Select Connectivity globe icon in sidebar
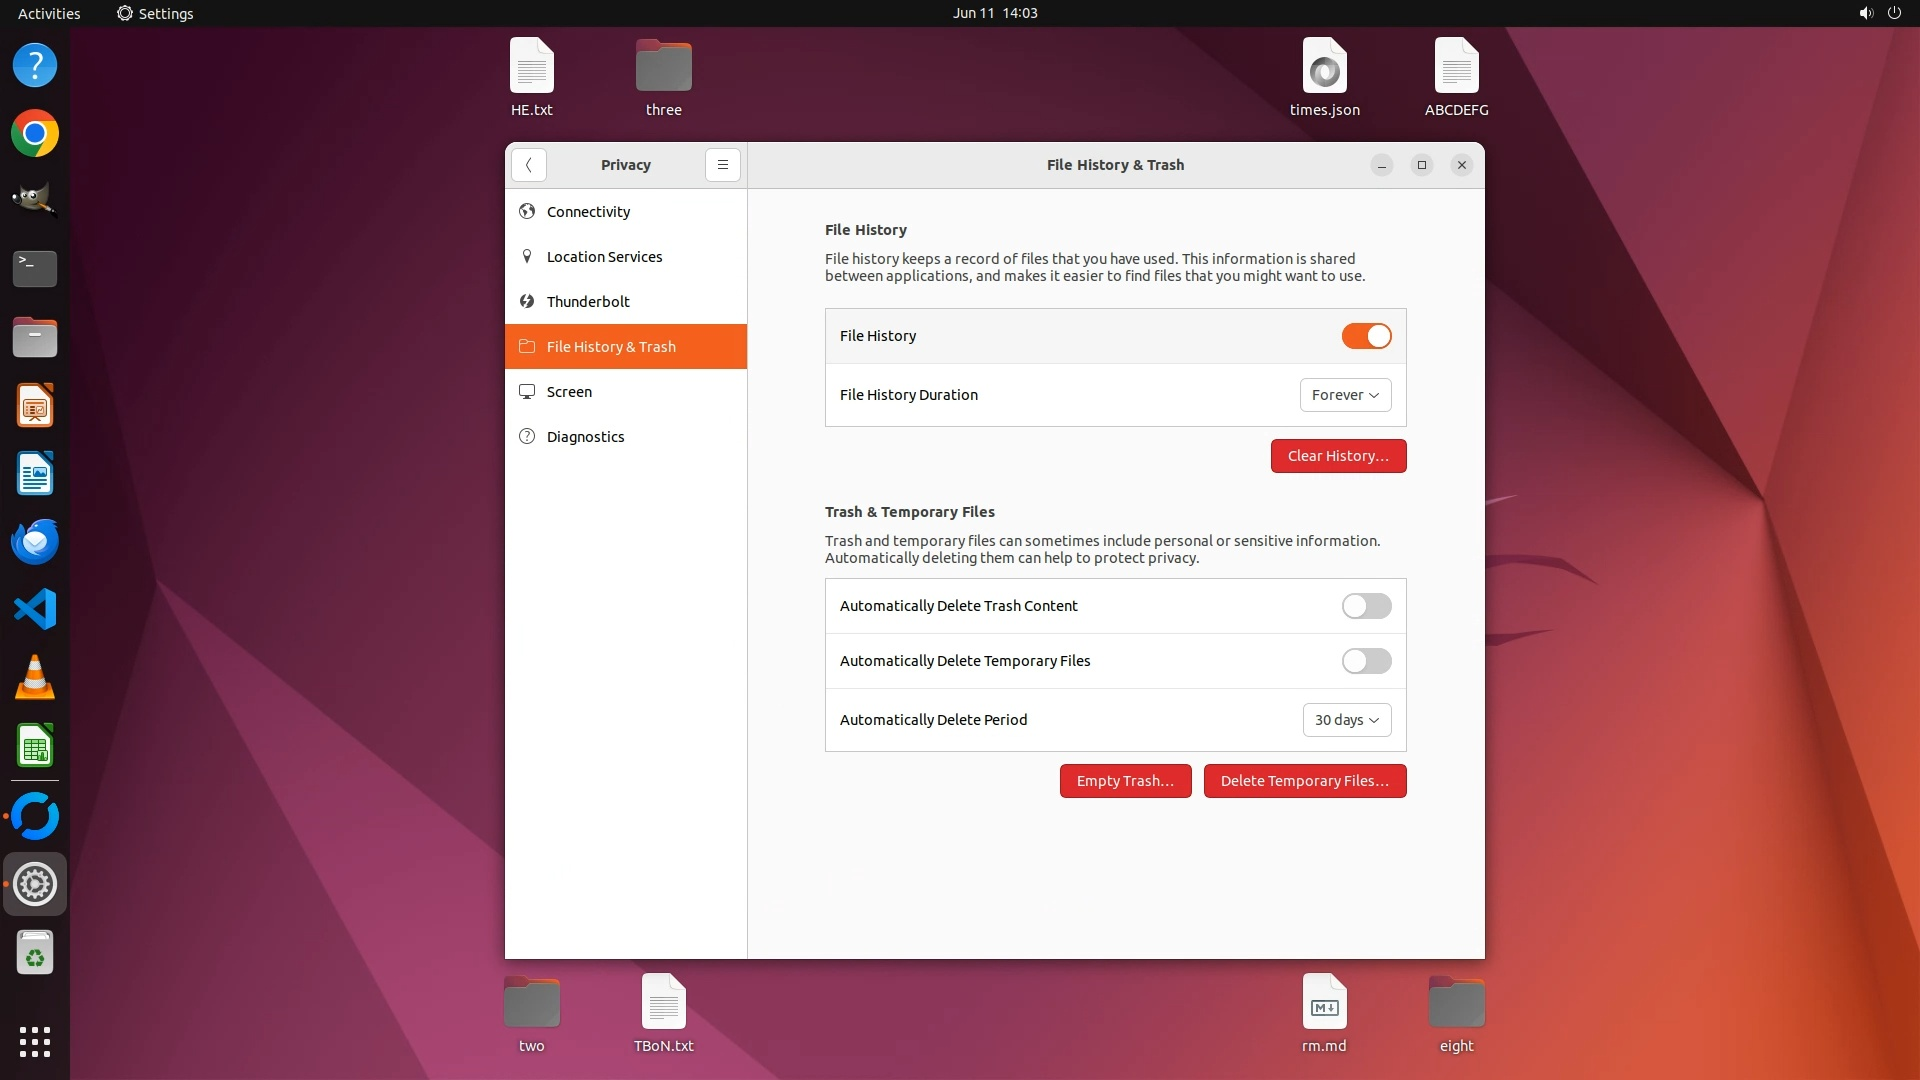The height and width of the screenshot is (1080, 1920). [527, 211]
